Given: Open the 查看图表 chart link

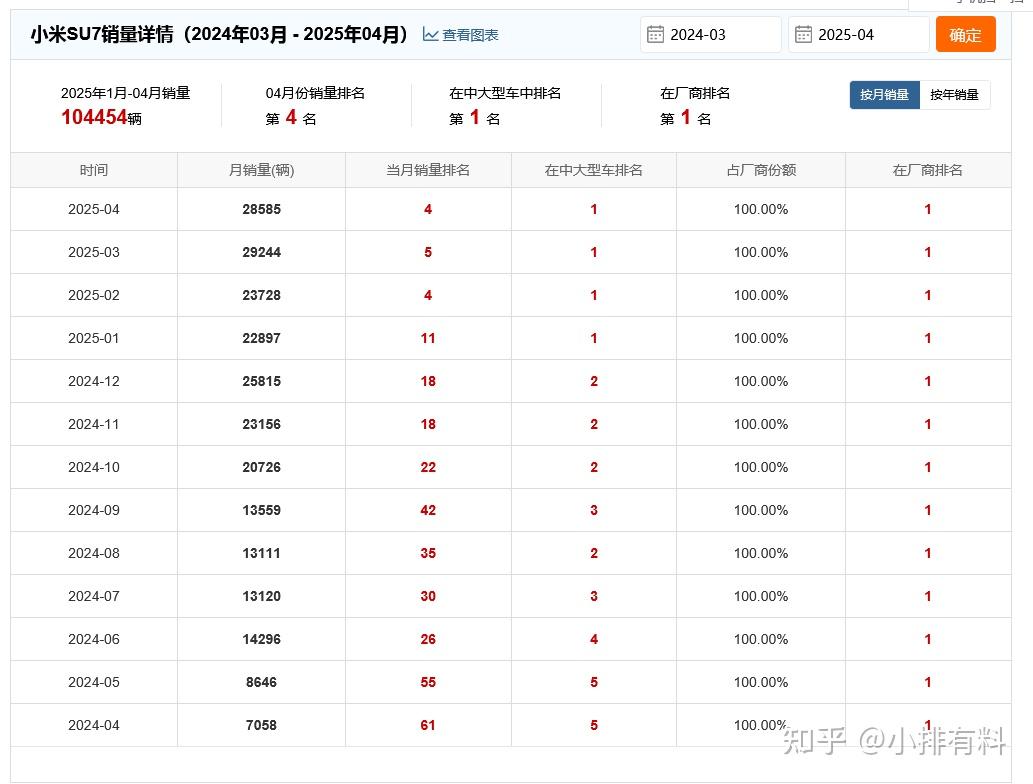Looking at the screenshot, I should pyautogui.click(x=470, y=35).
